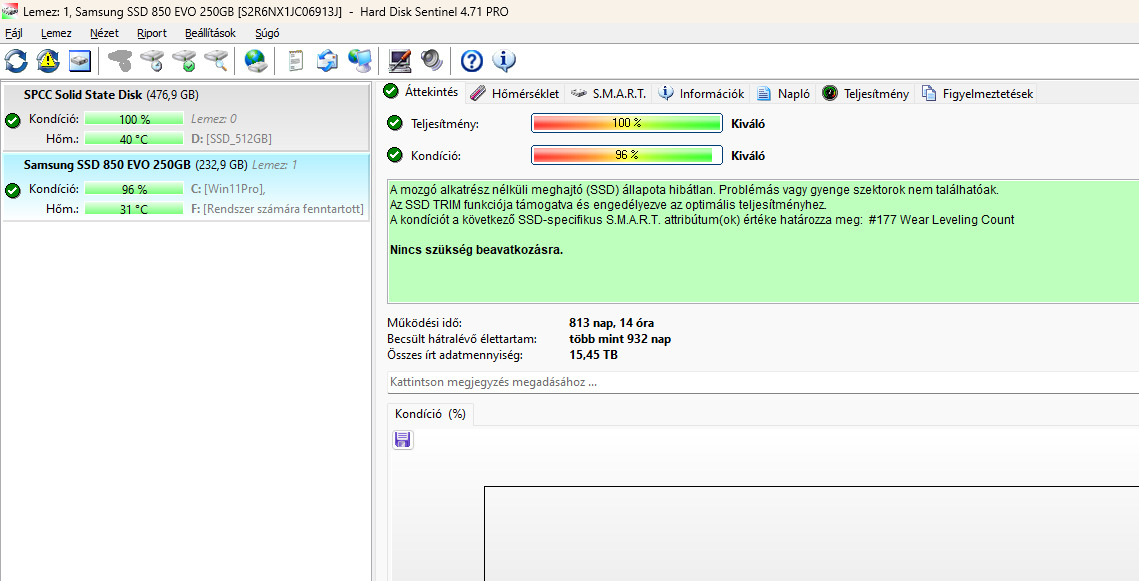Screen dimensions: 1139x581
Task: Click the disk with green checkmark icon
Action: tap(185, 61)
